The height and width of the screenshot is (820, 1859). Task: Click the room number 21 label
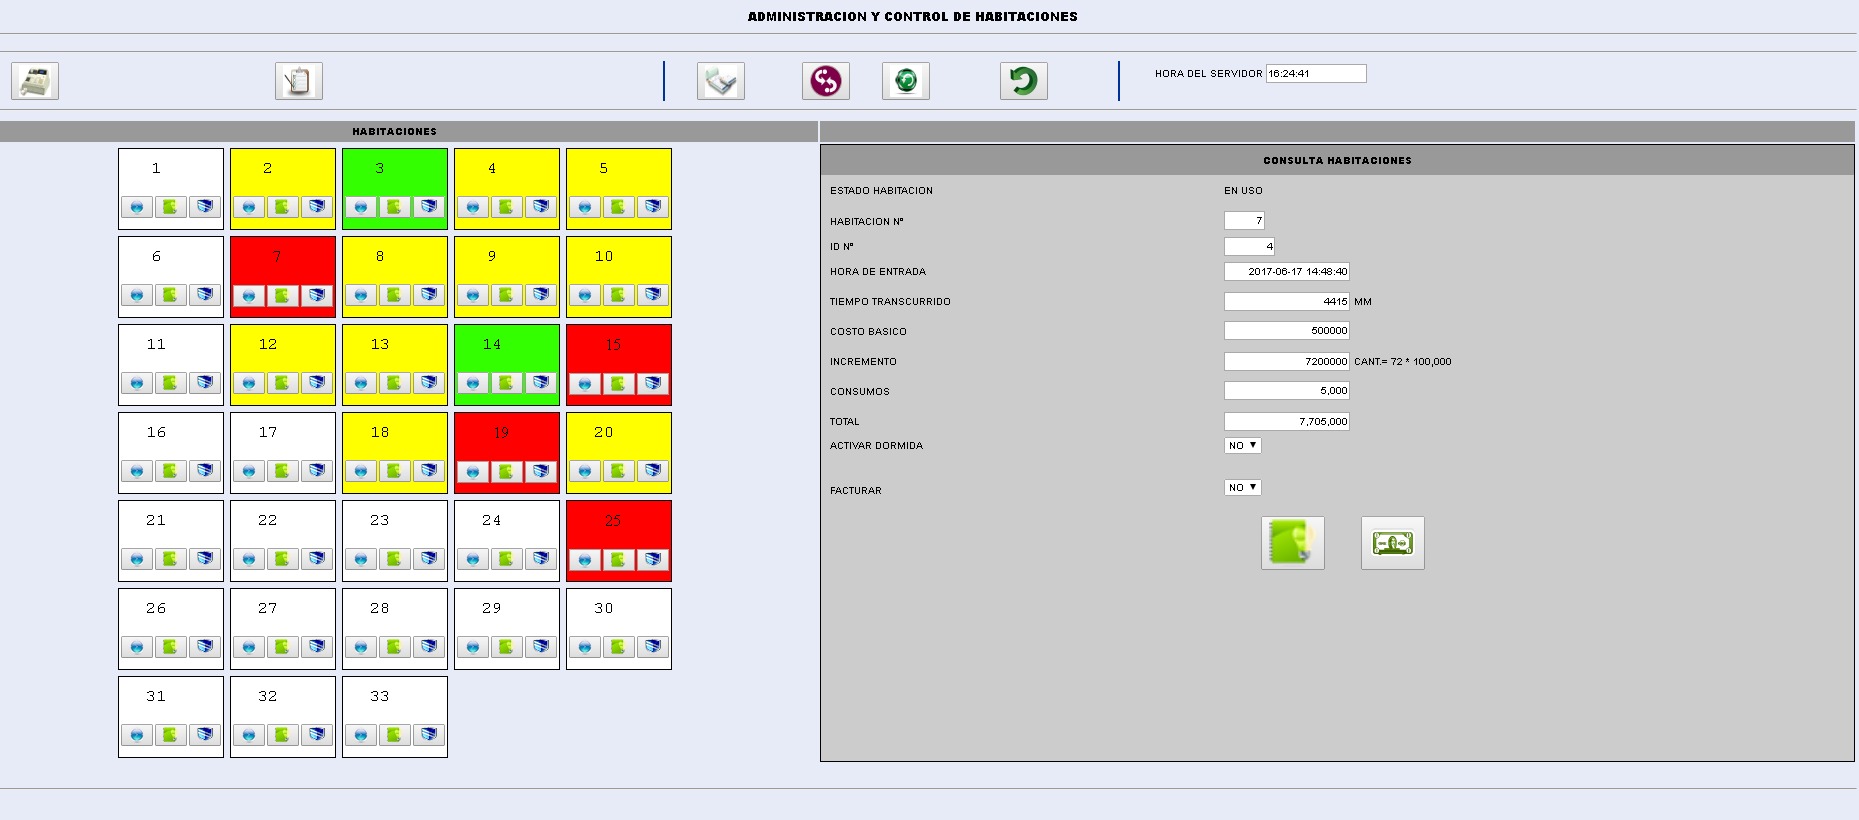(156, 521)
